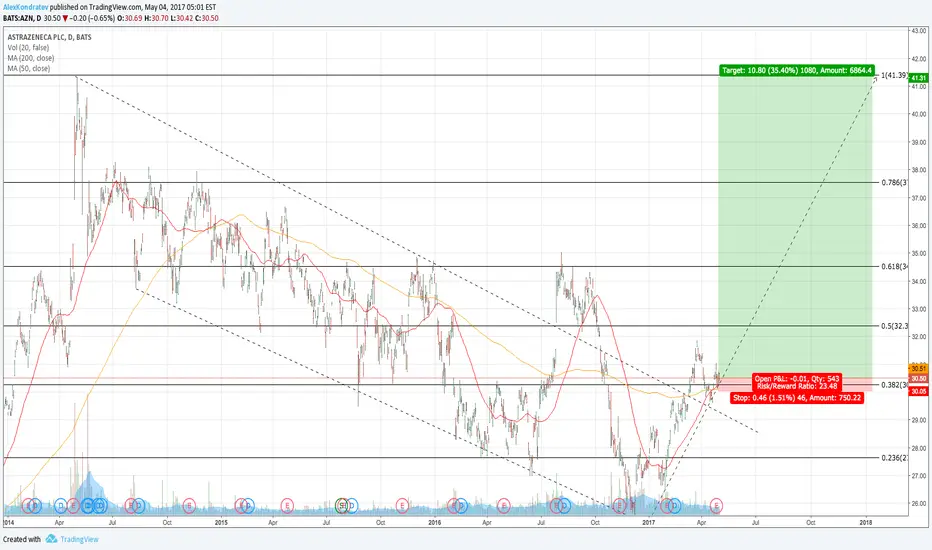Image resolution: width=932 pixels, height=550 pixels.
Task: Click the earnings E marker near May 2015
Action: (287, 506)
